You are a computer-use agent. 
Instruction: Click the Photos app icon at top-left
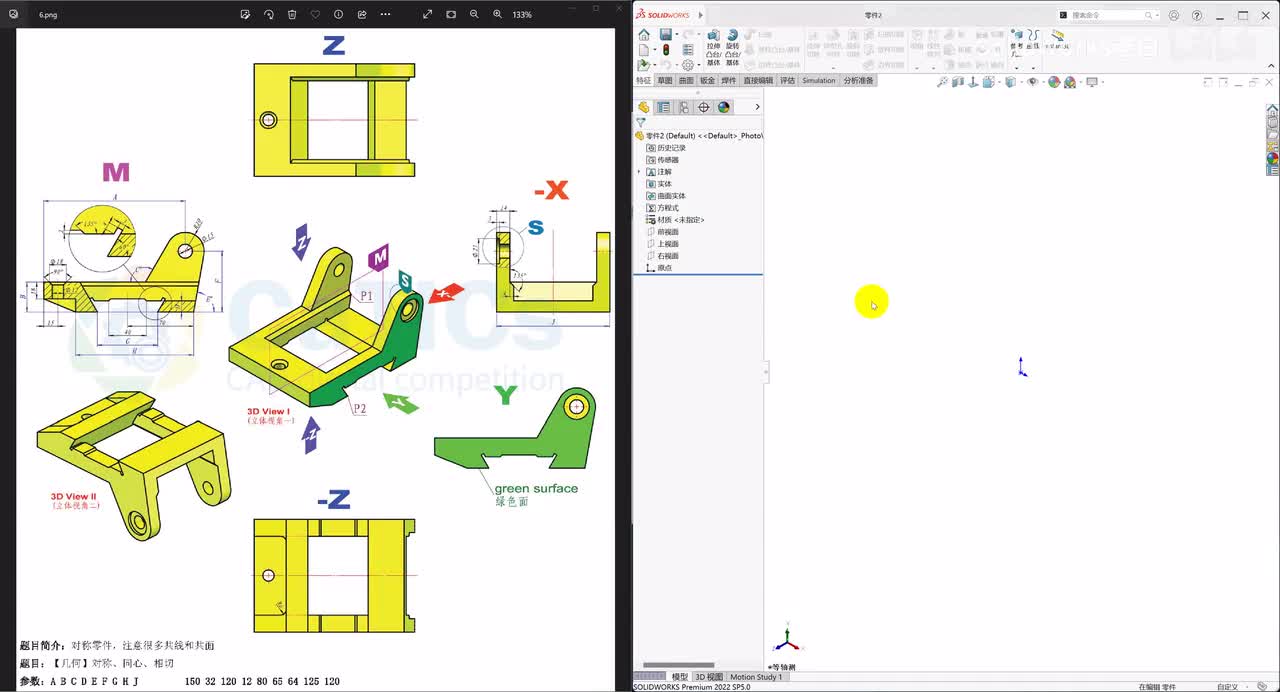tap(13, 15)
